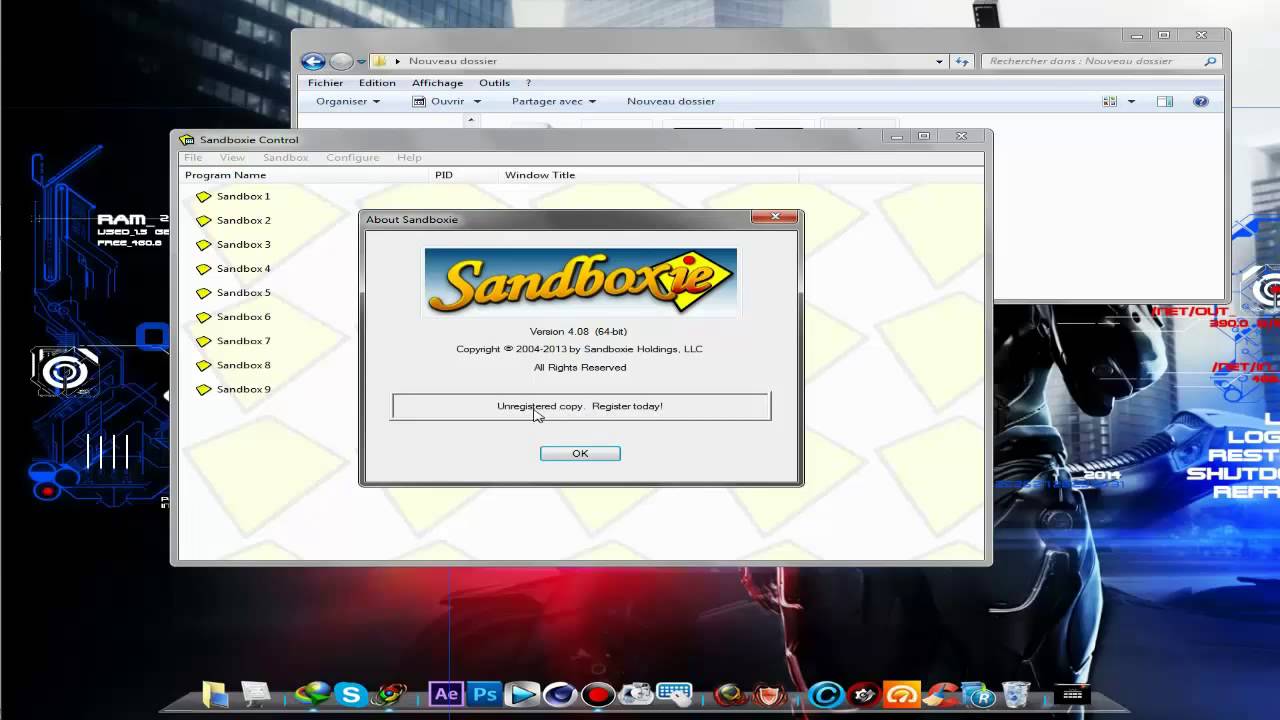Click the Sandboxie logo banner
This screenshot has width=1280, height=720.
tap(580, 282)
